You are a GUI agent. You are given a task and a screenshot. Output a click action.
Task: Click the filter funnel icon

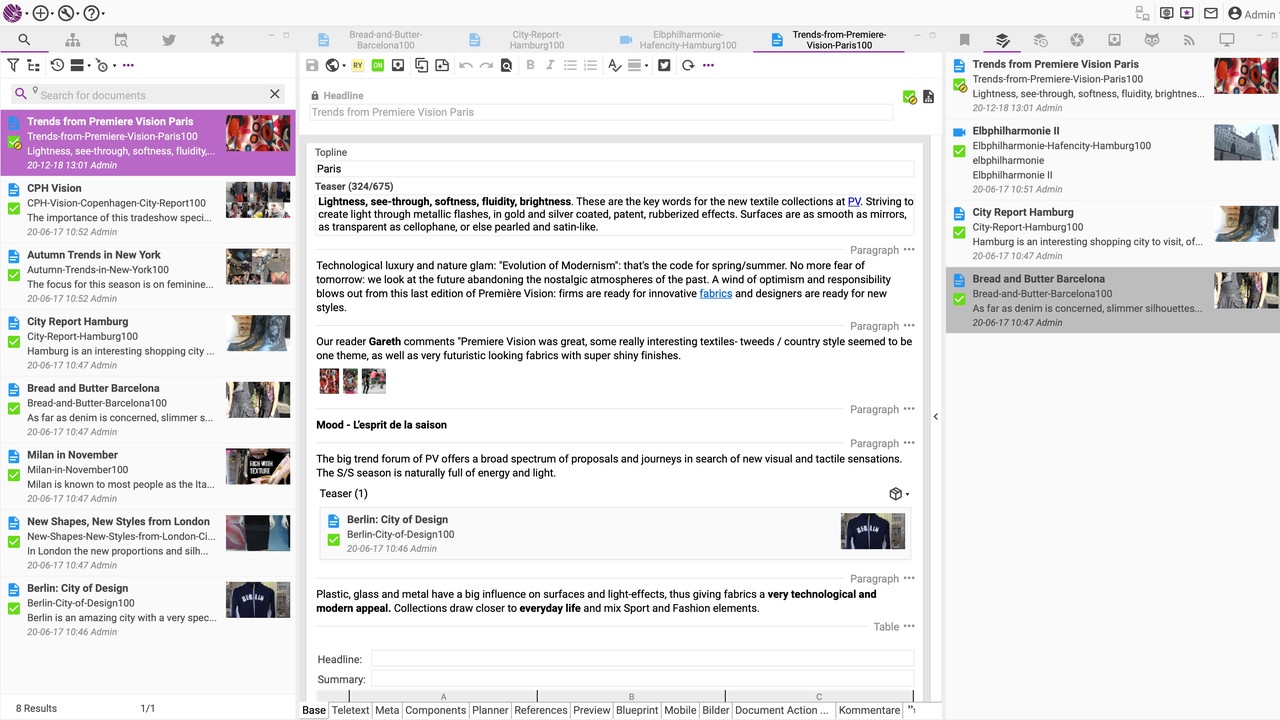pos(13,66)
